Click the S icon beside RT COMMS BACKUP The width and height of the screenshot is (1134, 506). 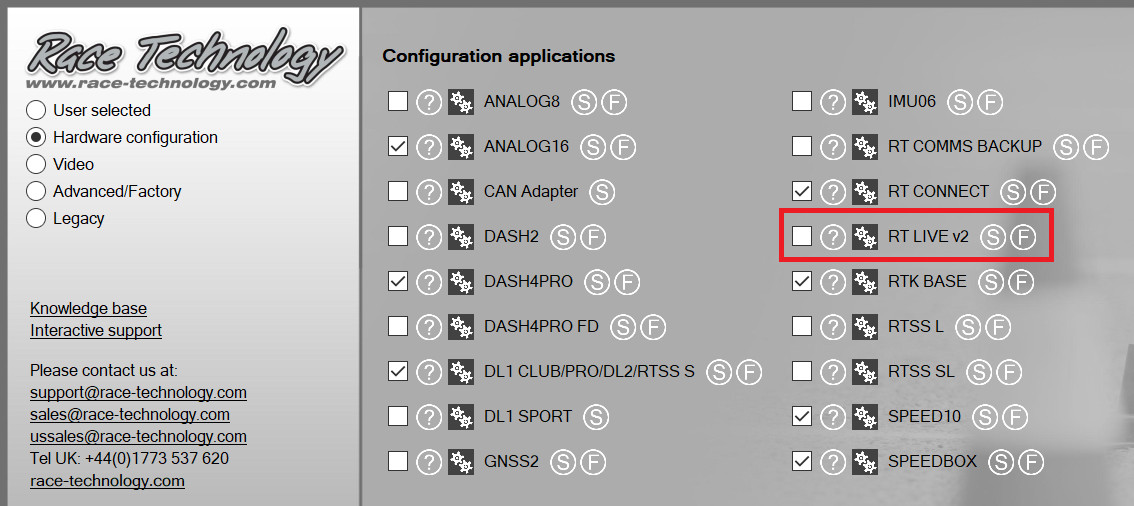(1066, 147)
